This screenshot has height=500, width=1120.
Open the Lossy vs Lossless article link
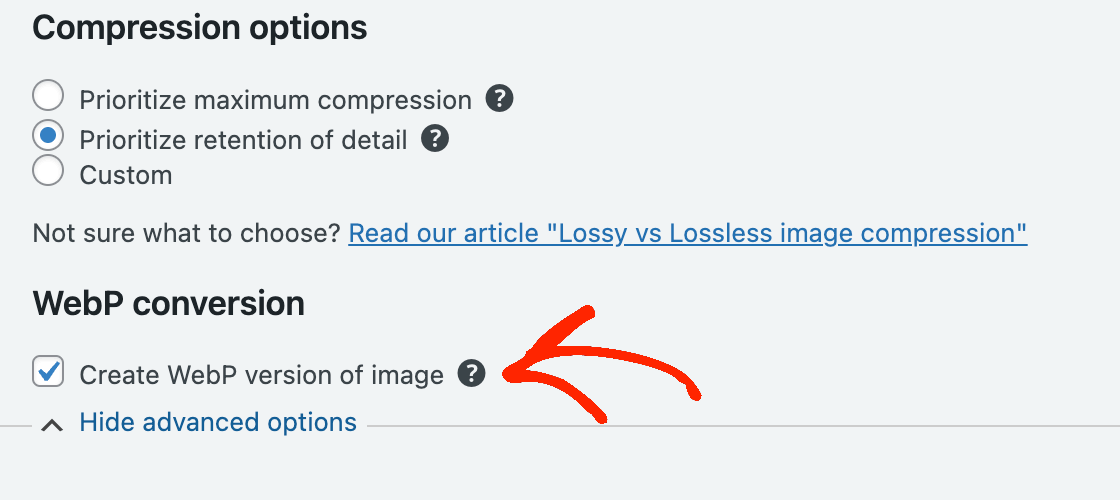click(687, 234)
